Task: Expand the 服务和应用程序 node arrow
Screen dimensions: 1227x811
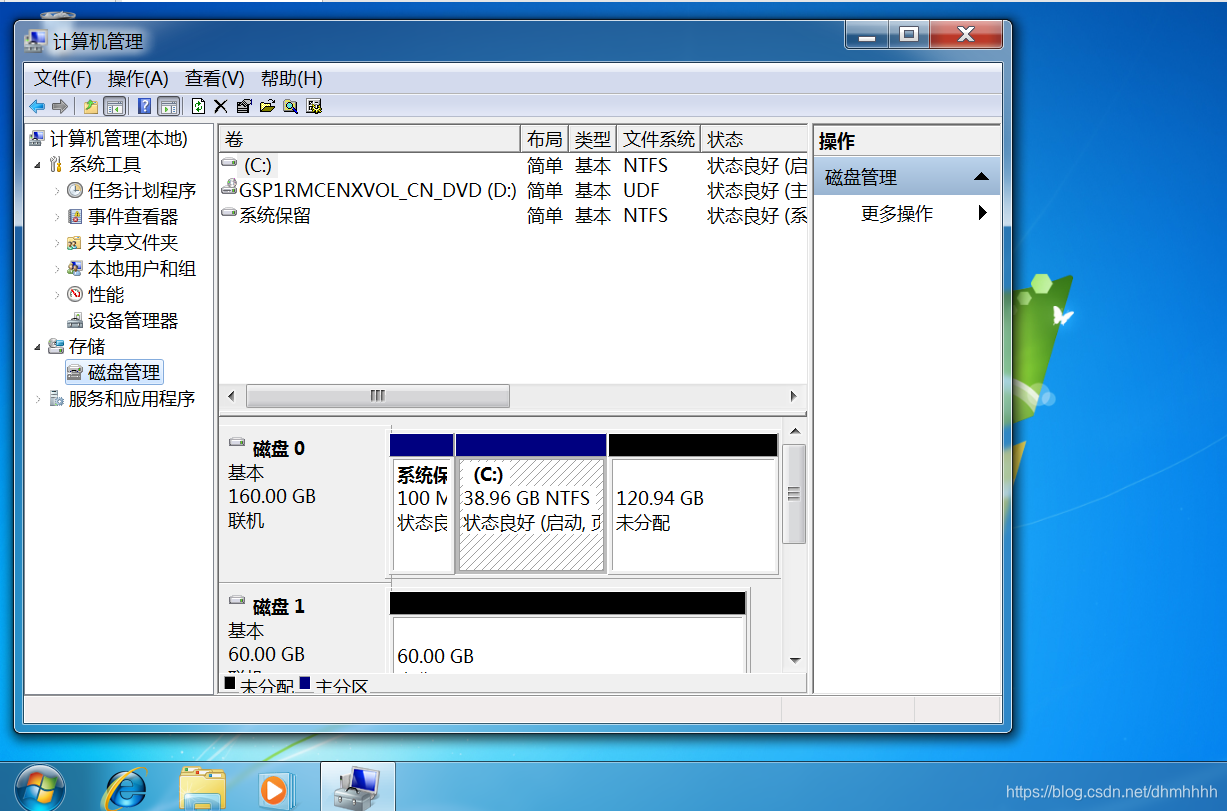Action: 37,399
